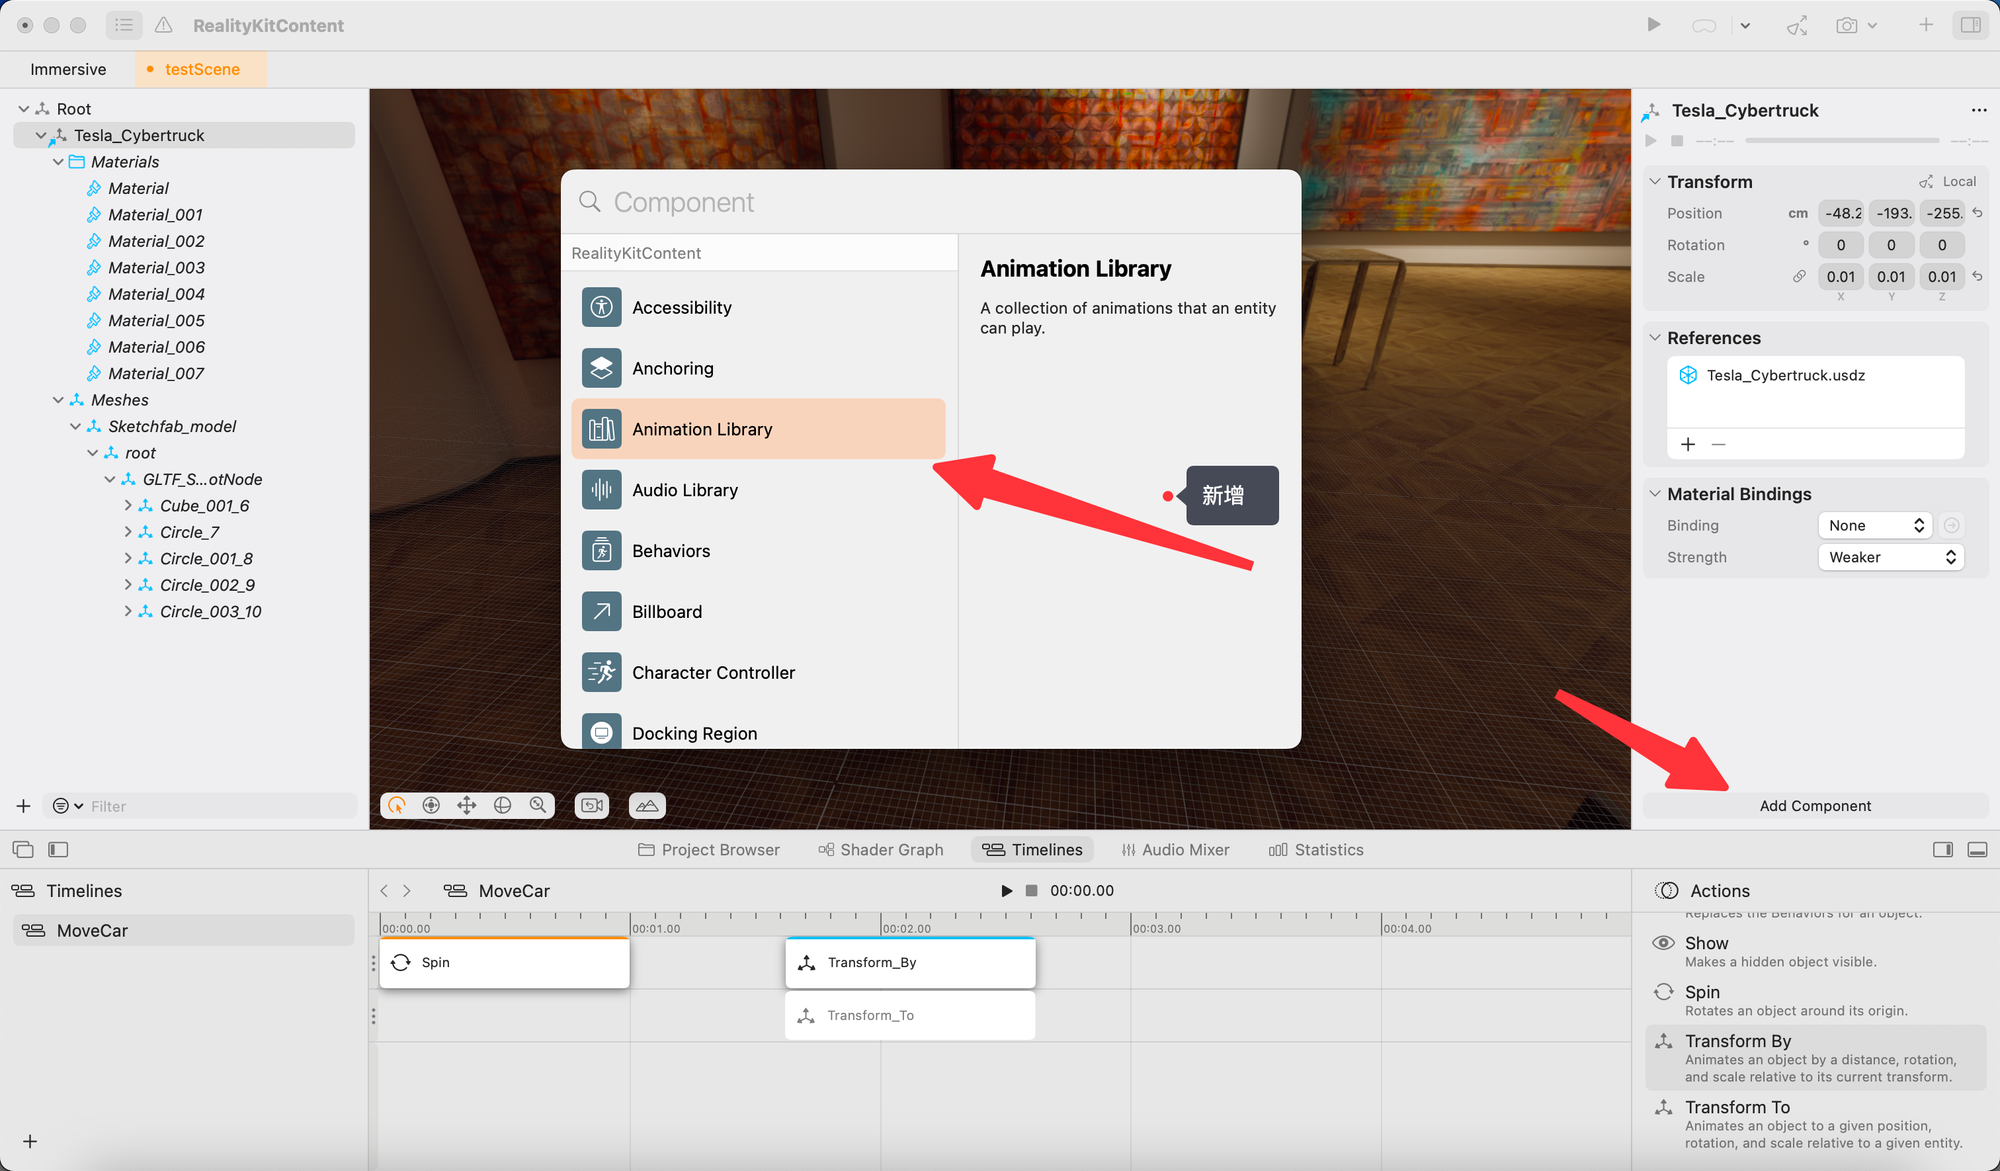Switch to the testScene tab

tap(201, 69)
